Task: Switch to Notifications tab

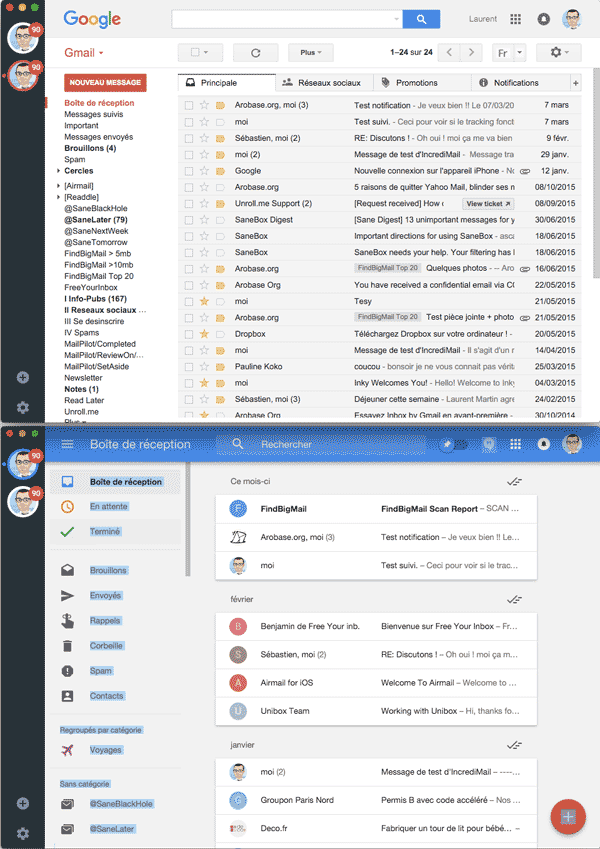Action: click(x=521, y=83)
